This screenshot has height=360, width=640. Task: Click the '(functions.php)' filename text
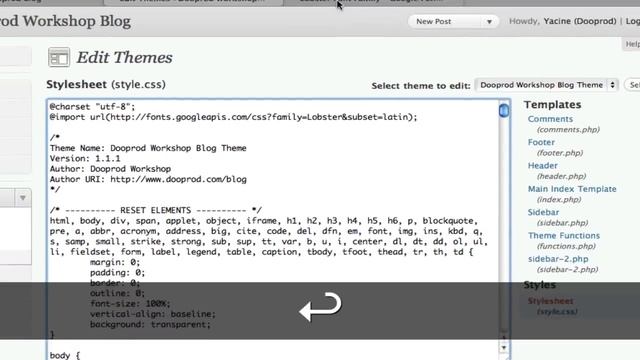coord(566,246)
